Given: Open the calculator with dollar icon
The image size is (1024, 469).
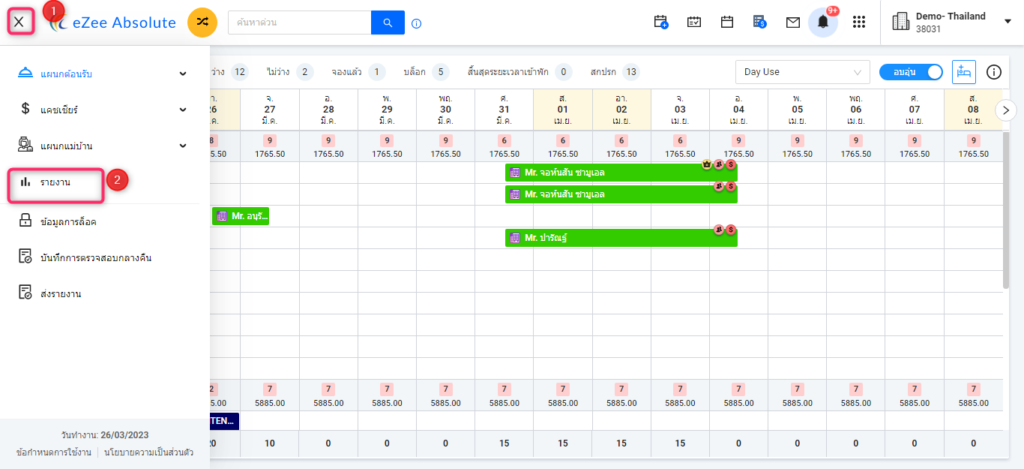Looking at the screenshot, I should (x=760, y=22).
